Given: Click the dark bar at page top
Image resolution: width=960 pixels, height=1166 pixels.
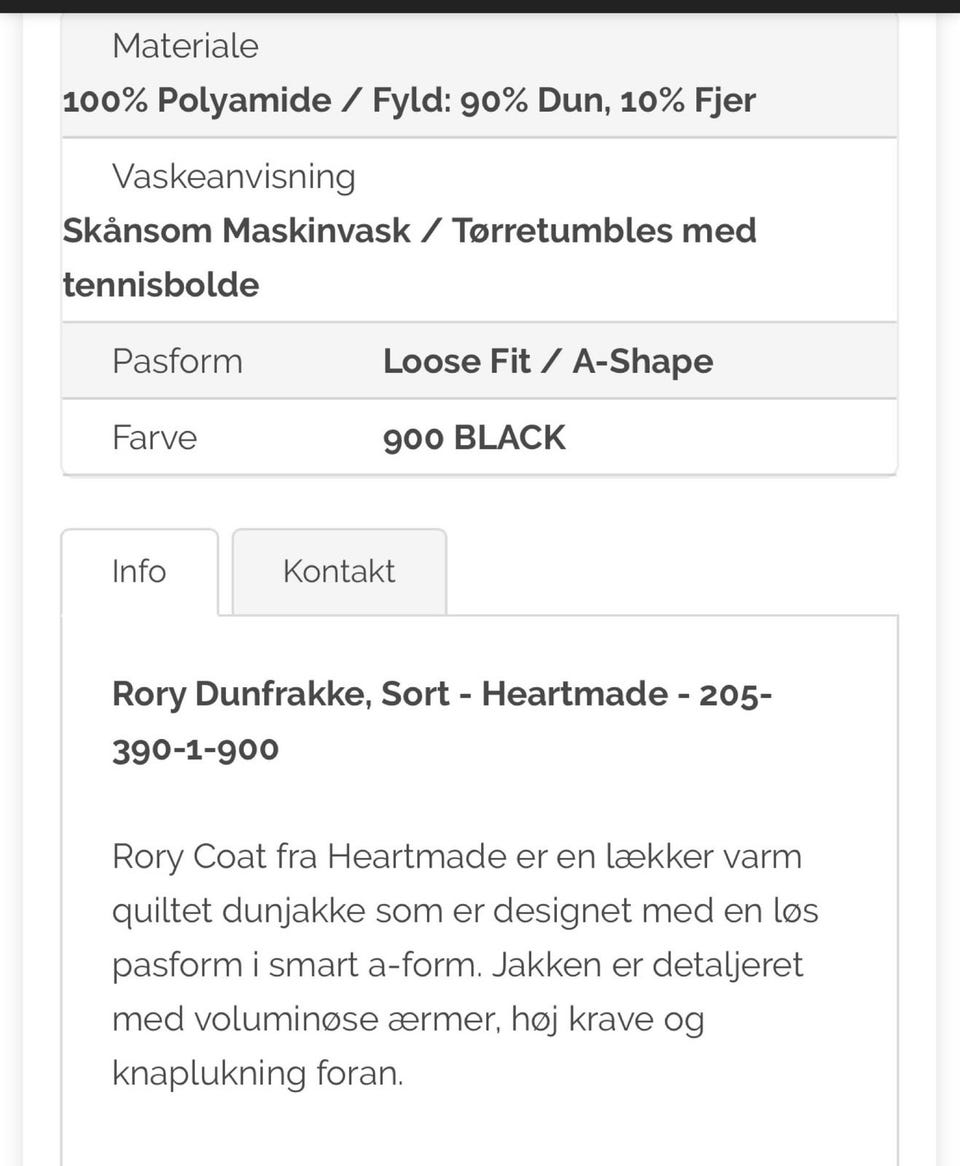Looking at the screenshot, I should click(x=480, y=6).
